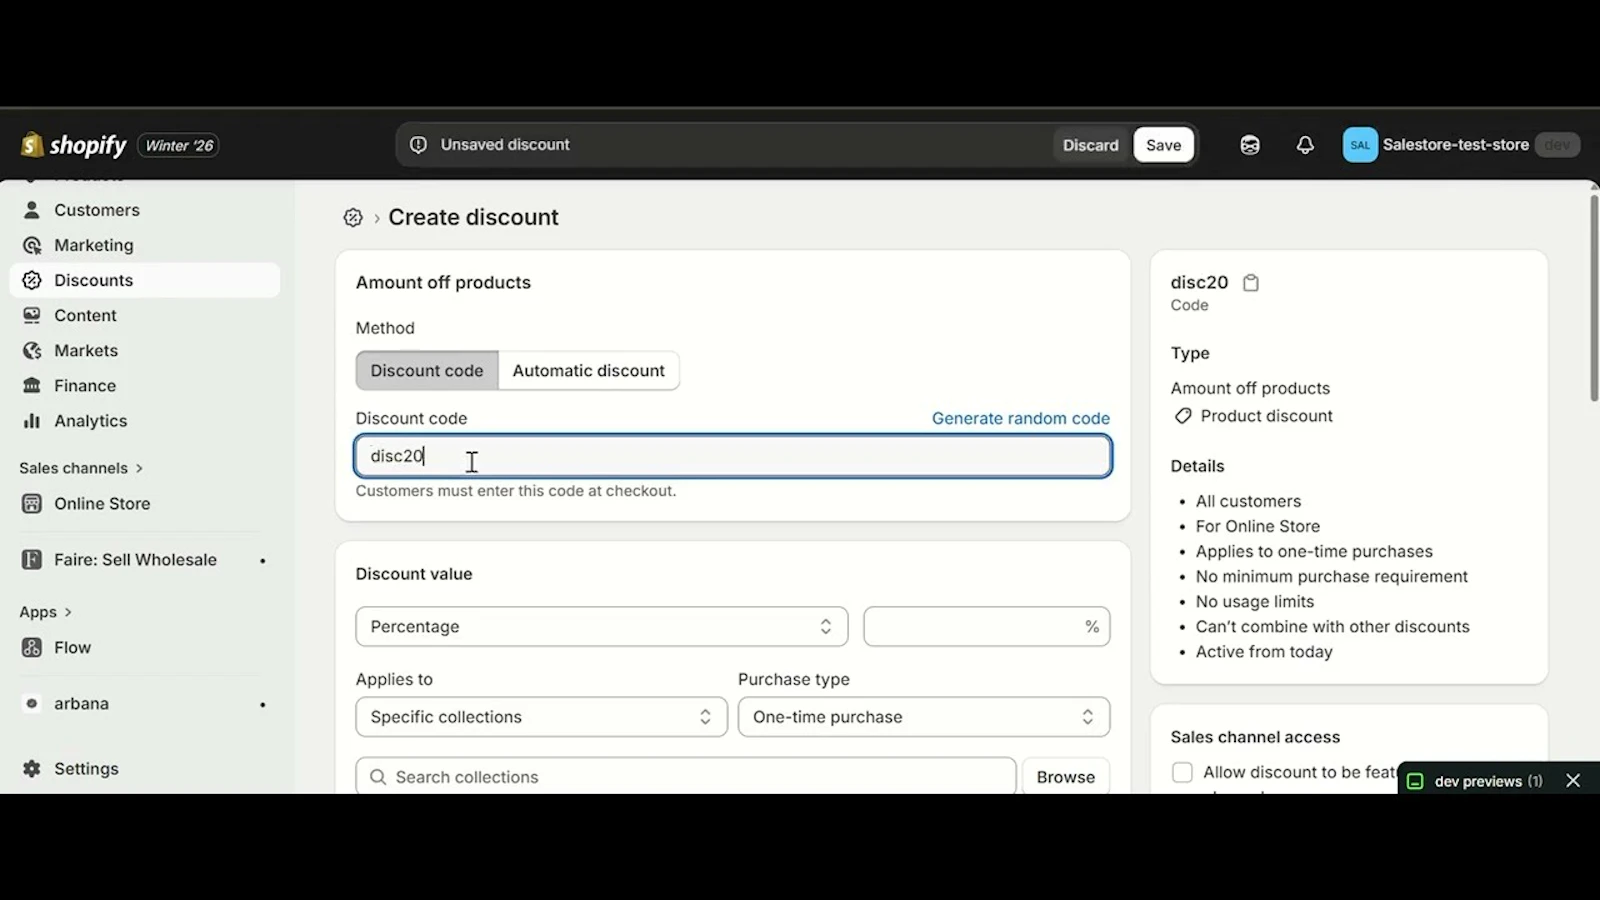This screenshot has height=900, width=1600.
Task: Discard the unsaved discount
Action: [x=1090, y=145]
